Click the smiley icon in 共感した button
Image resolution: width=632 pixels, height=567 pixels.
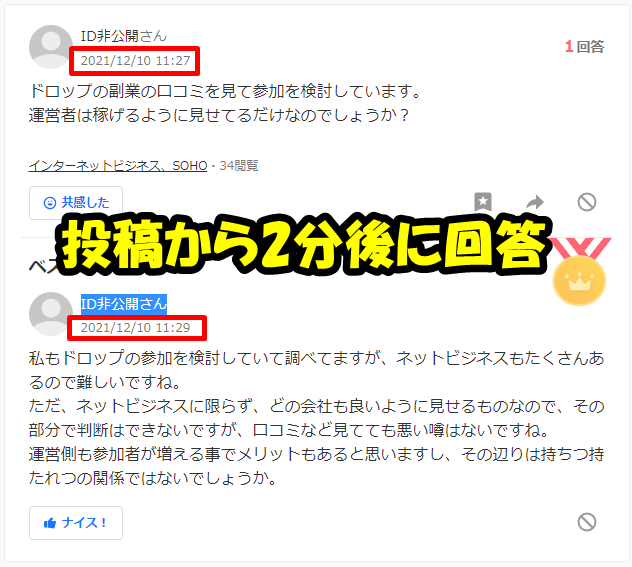(x=50, y=203)
